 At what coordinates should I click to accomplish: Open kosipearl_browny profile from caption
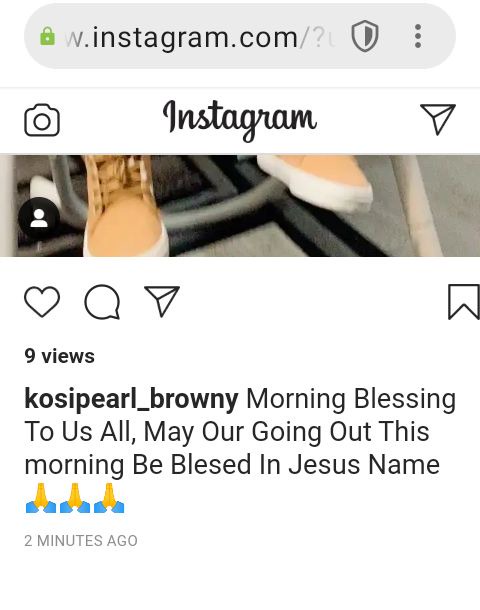click(x=131, y=399)
